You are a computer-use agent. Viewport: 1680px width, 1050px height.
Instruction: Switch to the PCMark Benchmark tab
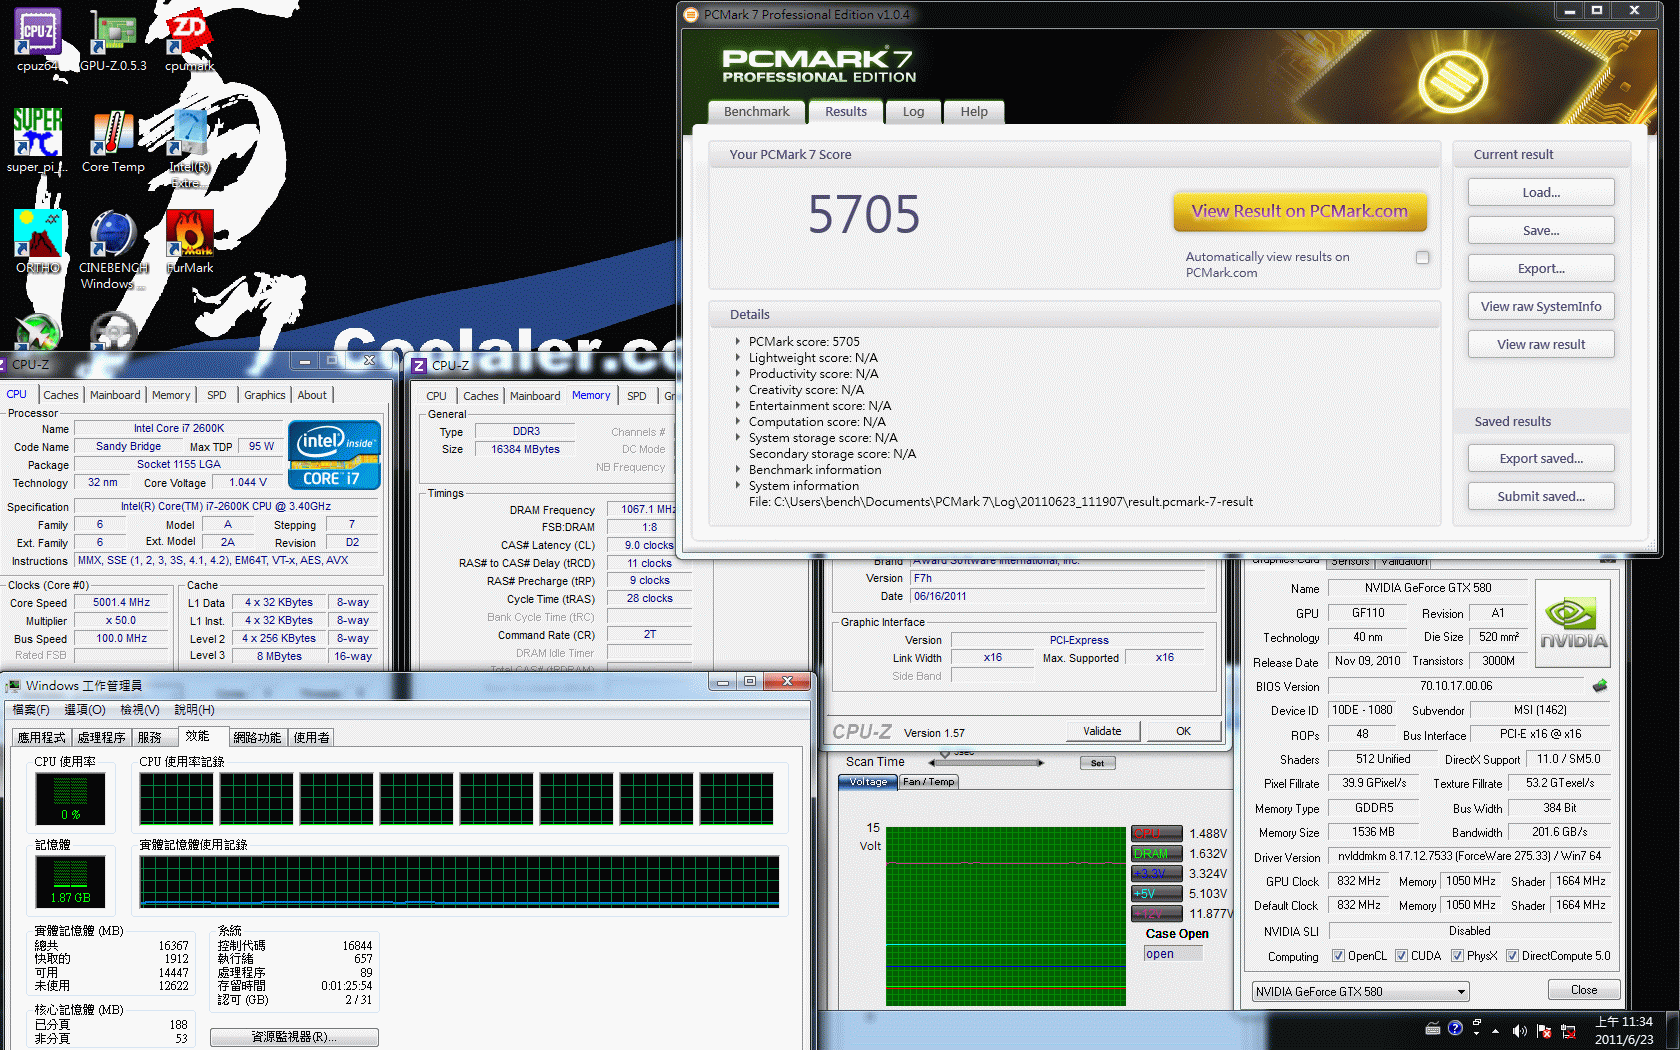[756, 112]
